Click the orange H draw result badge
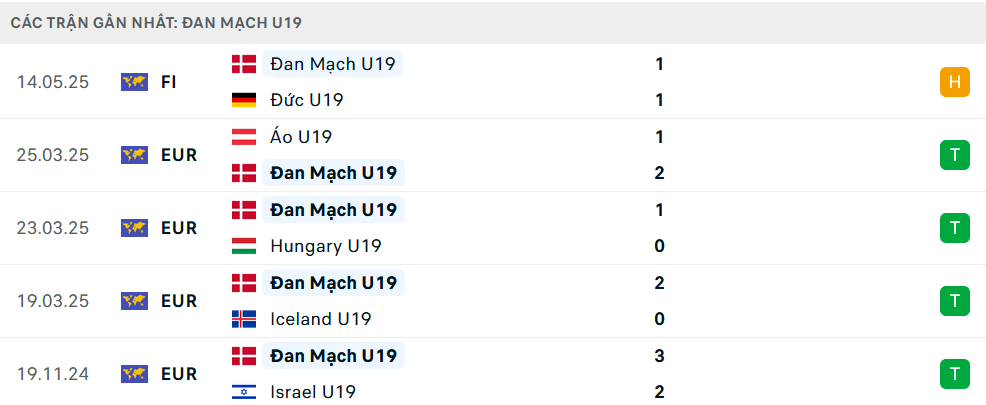Image resolution: width=986 pixels, height=405 pixels. [x=955, y=82]
